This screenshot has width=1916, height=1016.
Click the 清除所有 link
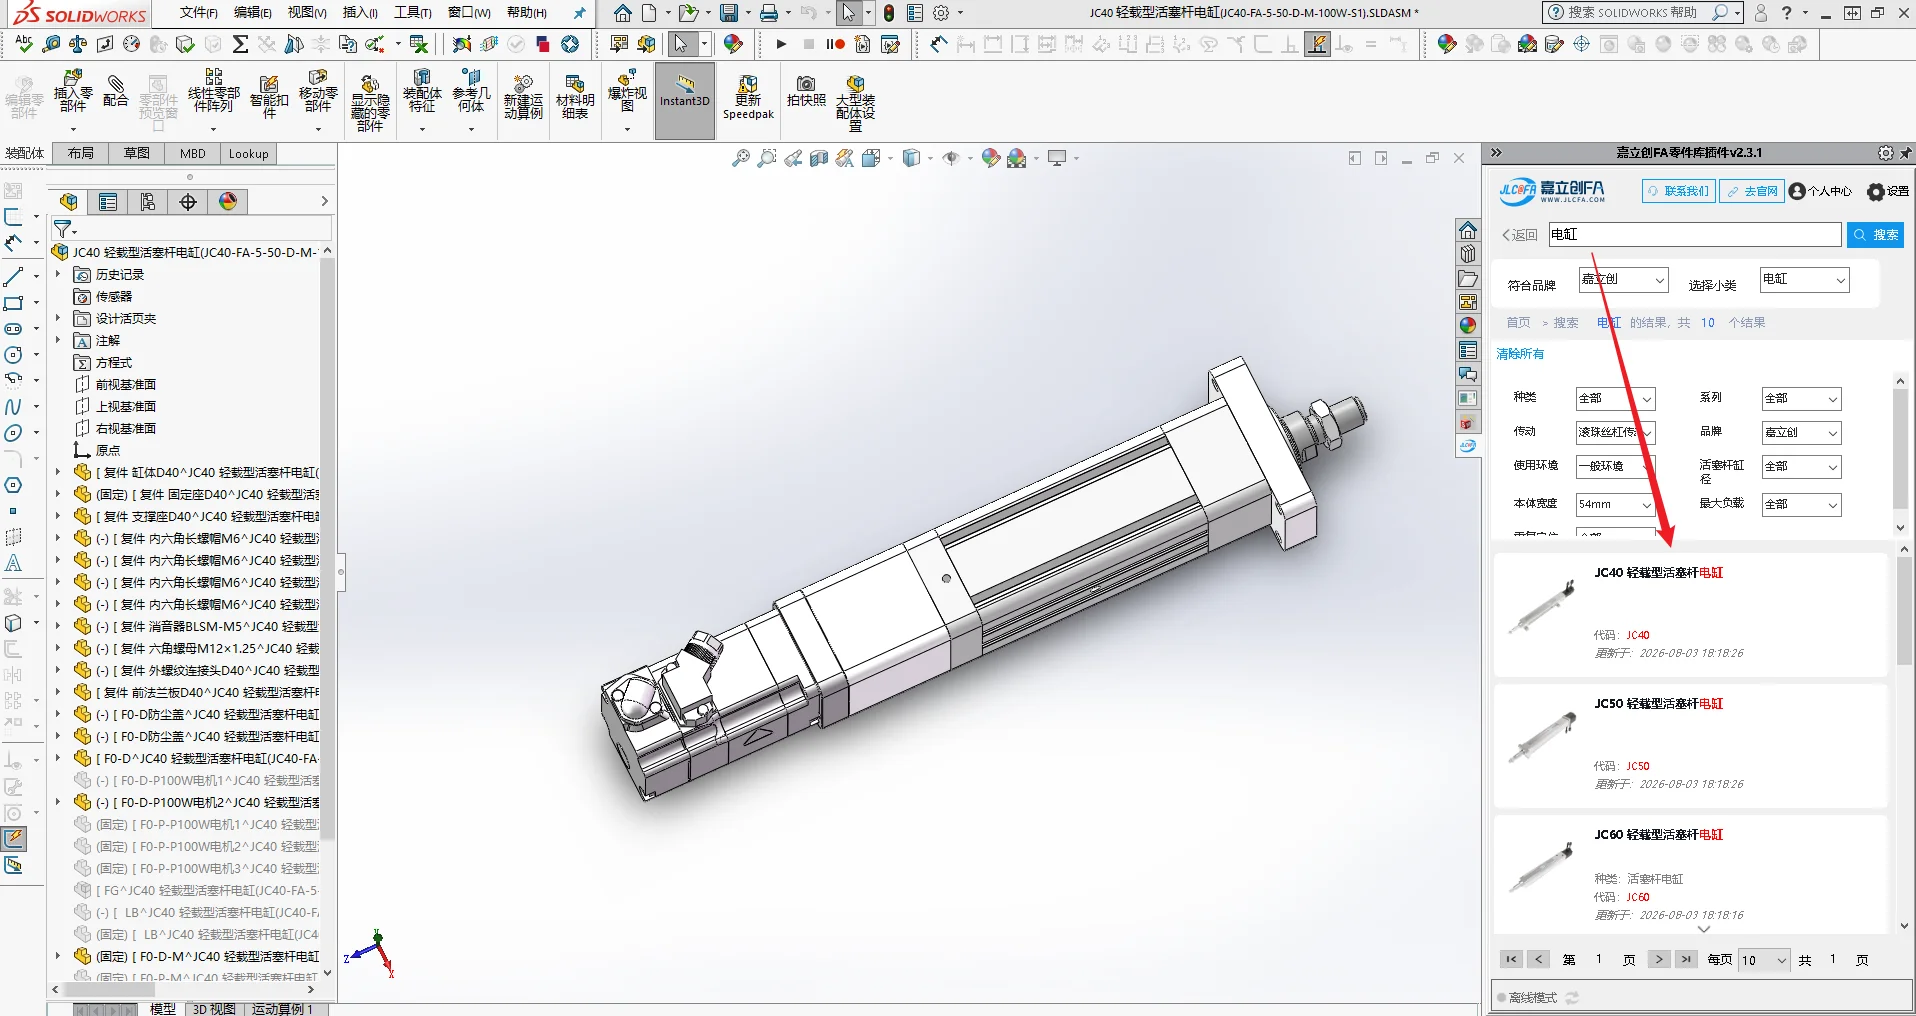1520,354
